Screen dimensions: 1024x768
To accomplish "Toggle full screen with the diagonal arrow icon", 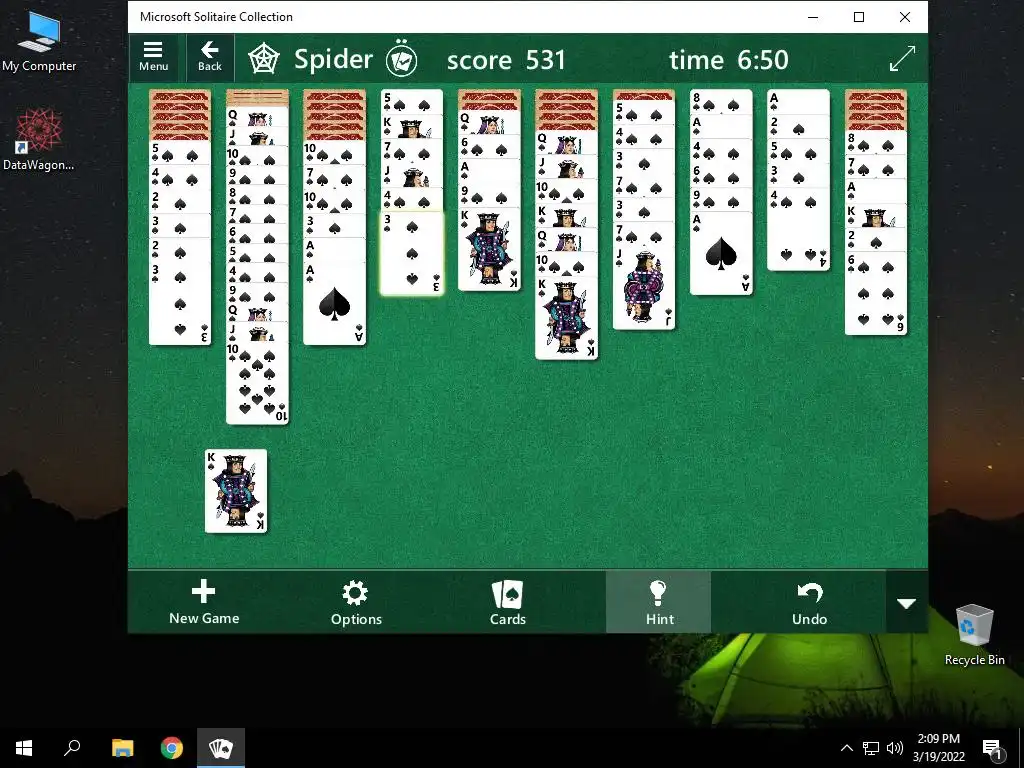I will 903,59.
